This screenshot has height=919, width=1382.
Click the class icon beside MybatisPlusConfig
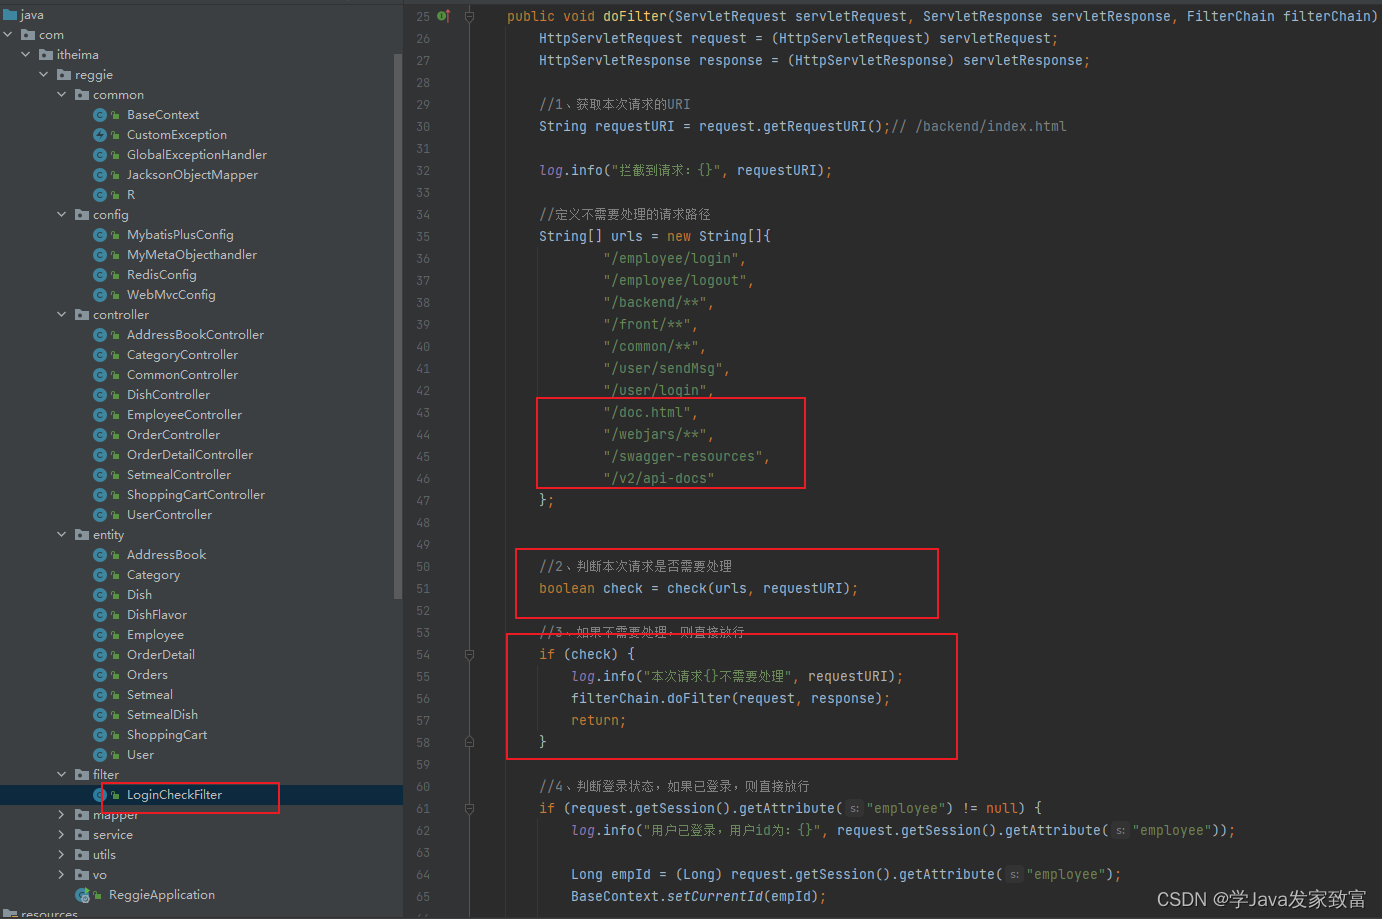[x=100, y=235]
